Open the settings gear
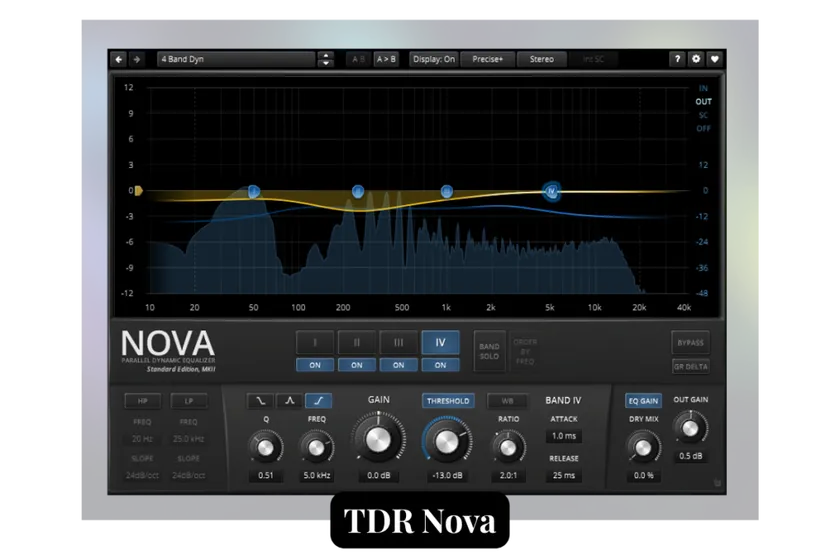Viewport: 840px width, 560px height. [x=696, y=59]
